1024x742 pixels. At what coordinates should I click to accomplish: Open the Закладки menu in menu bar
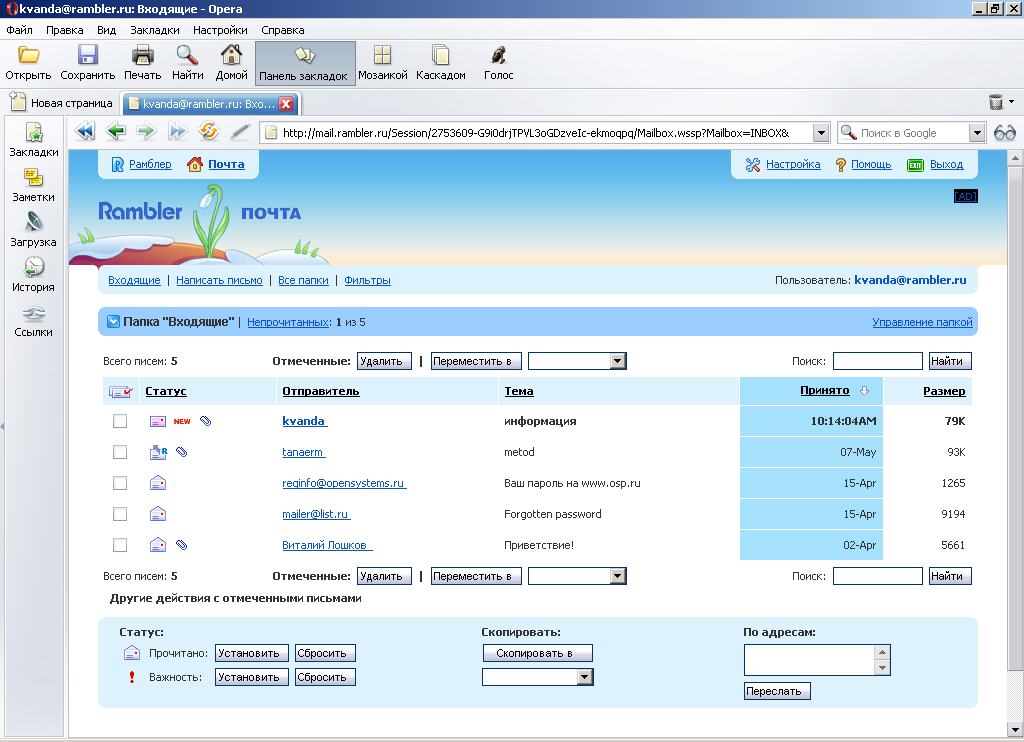(155, 30)
